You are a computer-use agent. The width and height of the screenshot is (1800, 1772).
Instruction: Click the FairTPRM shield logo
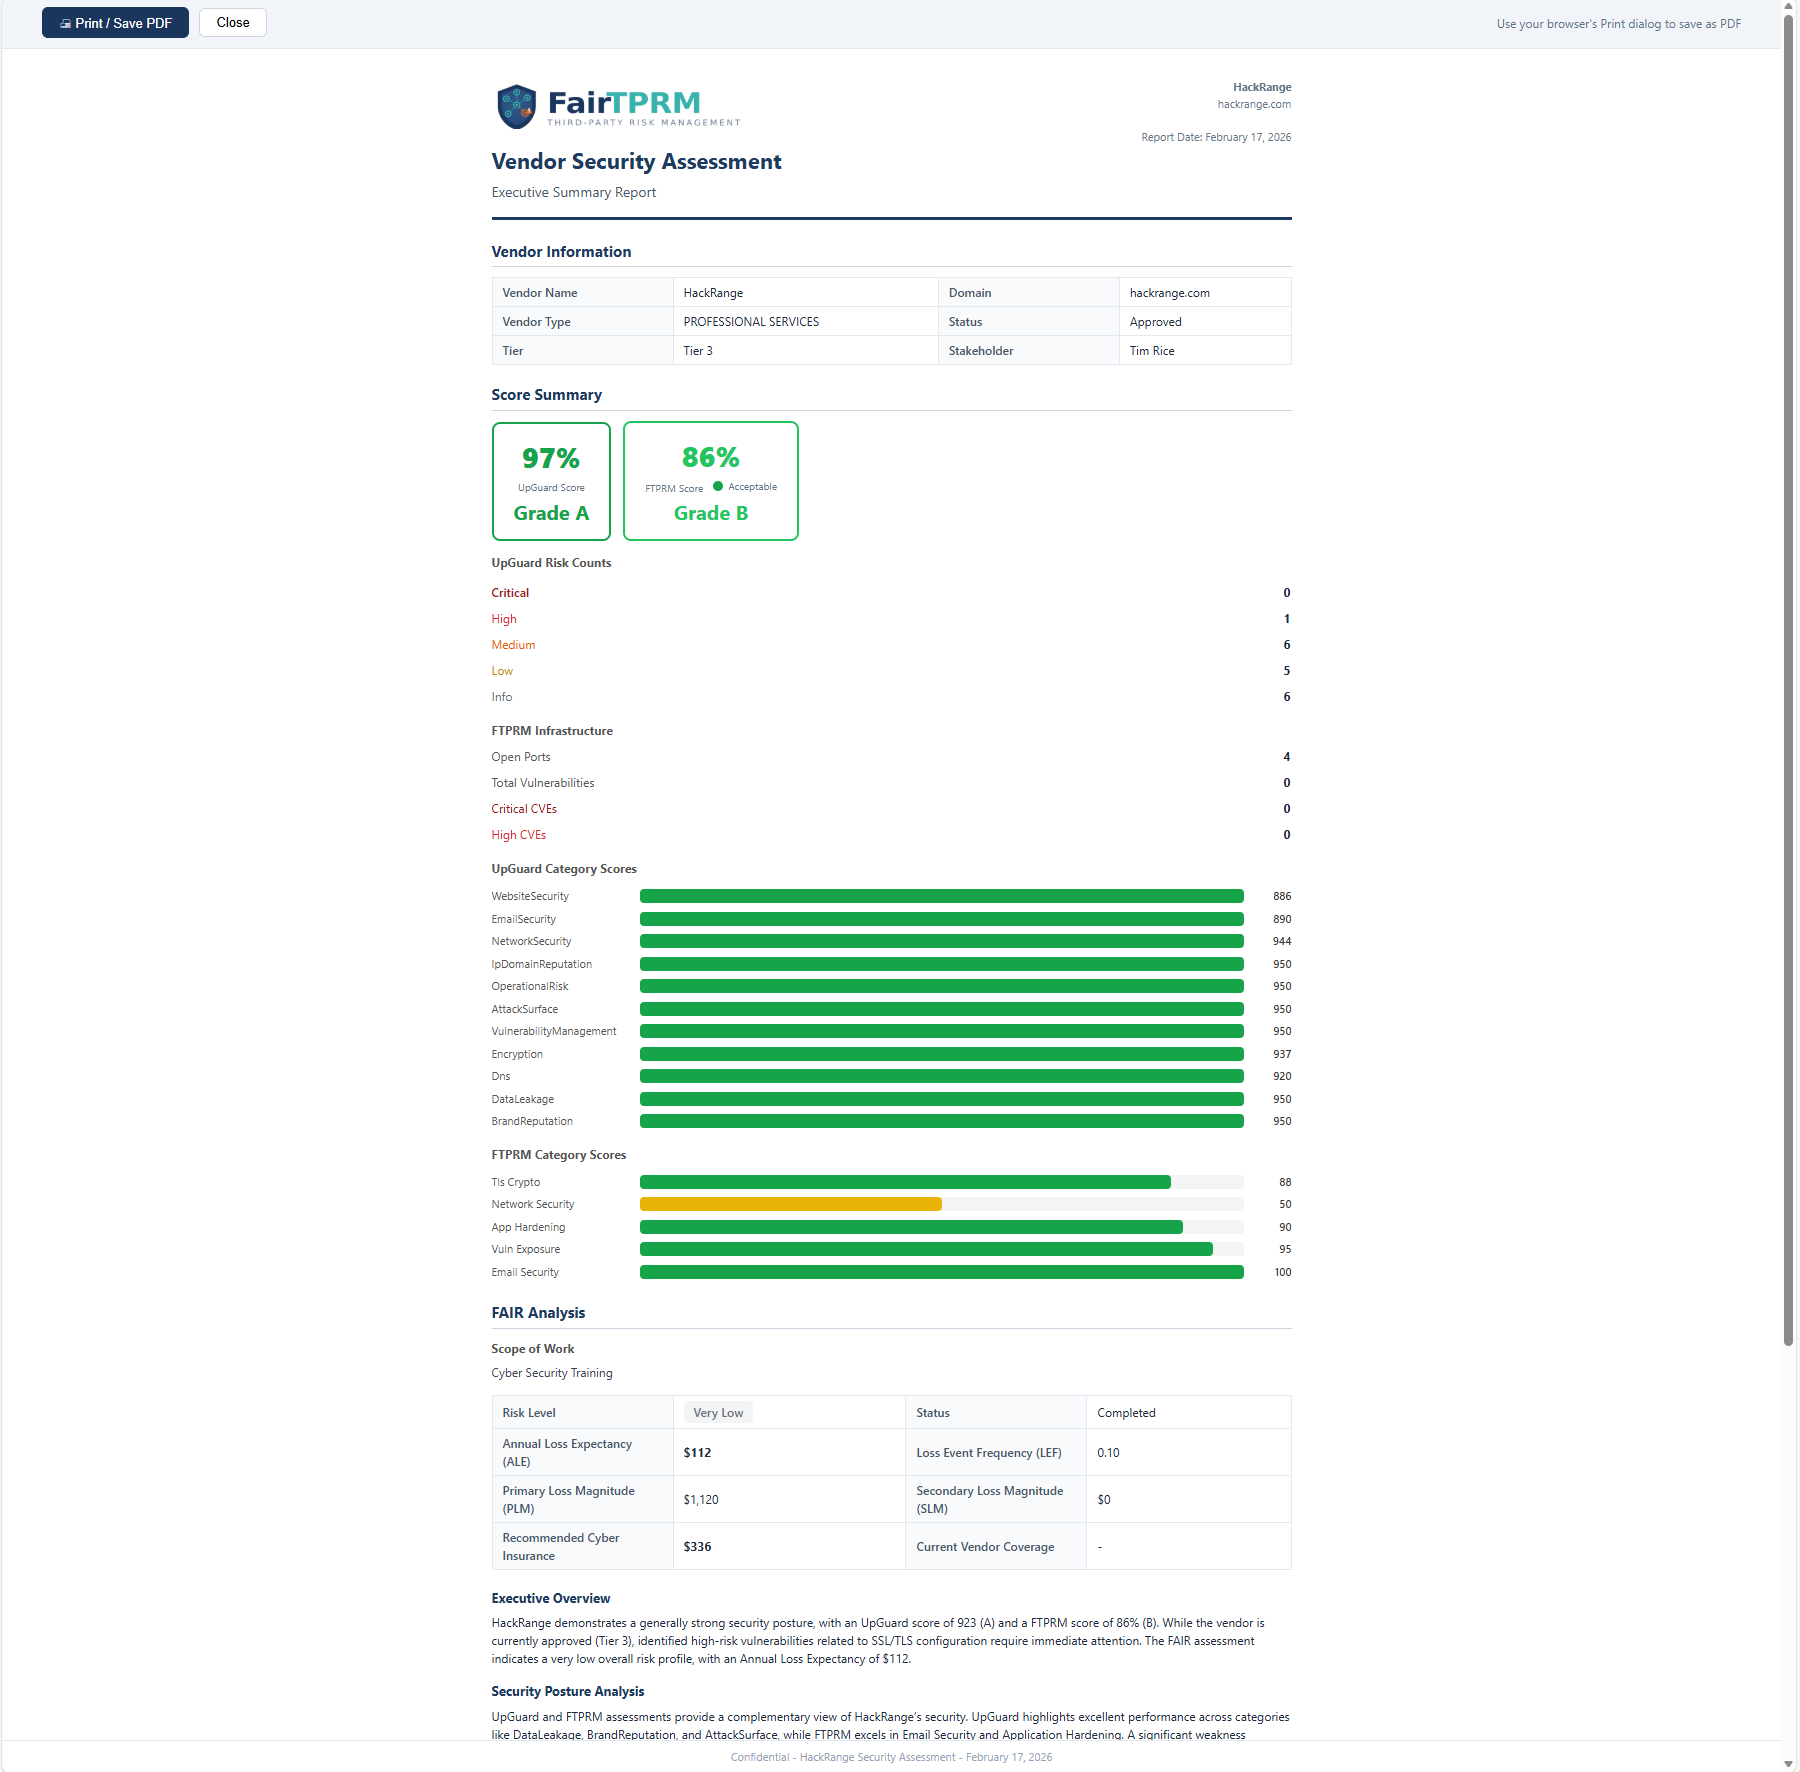click(516, 107)
